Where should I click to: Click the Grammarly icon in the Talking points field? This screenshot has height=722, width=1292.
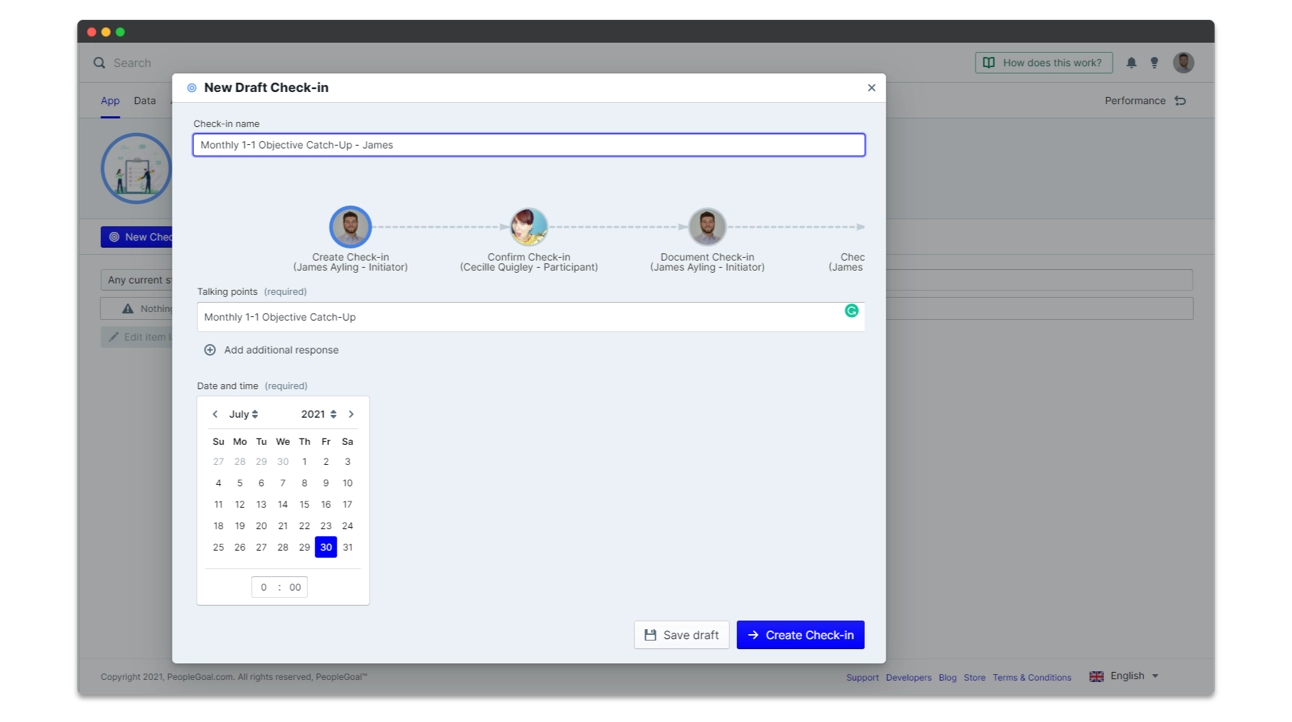click(x=852, y=311)
